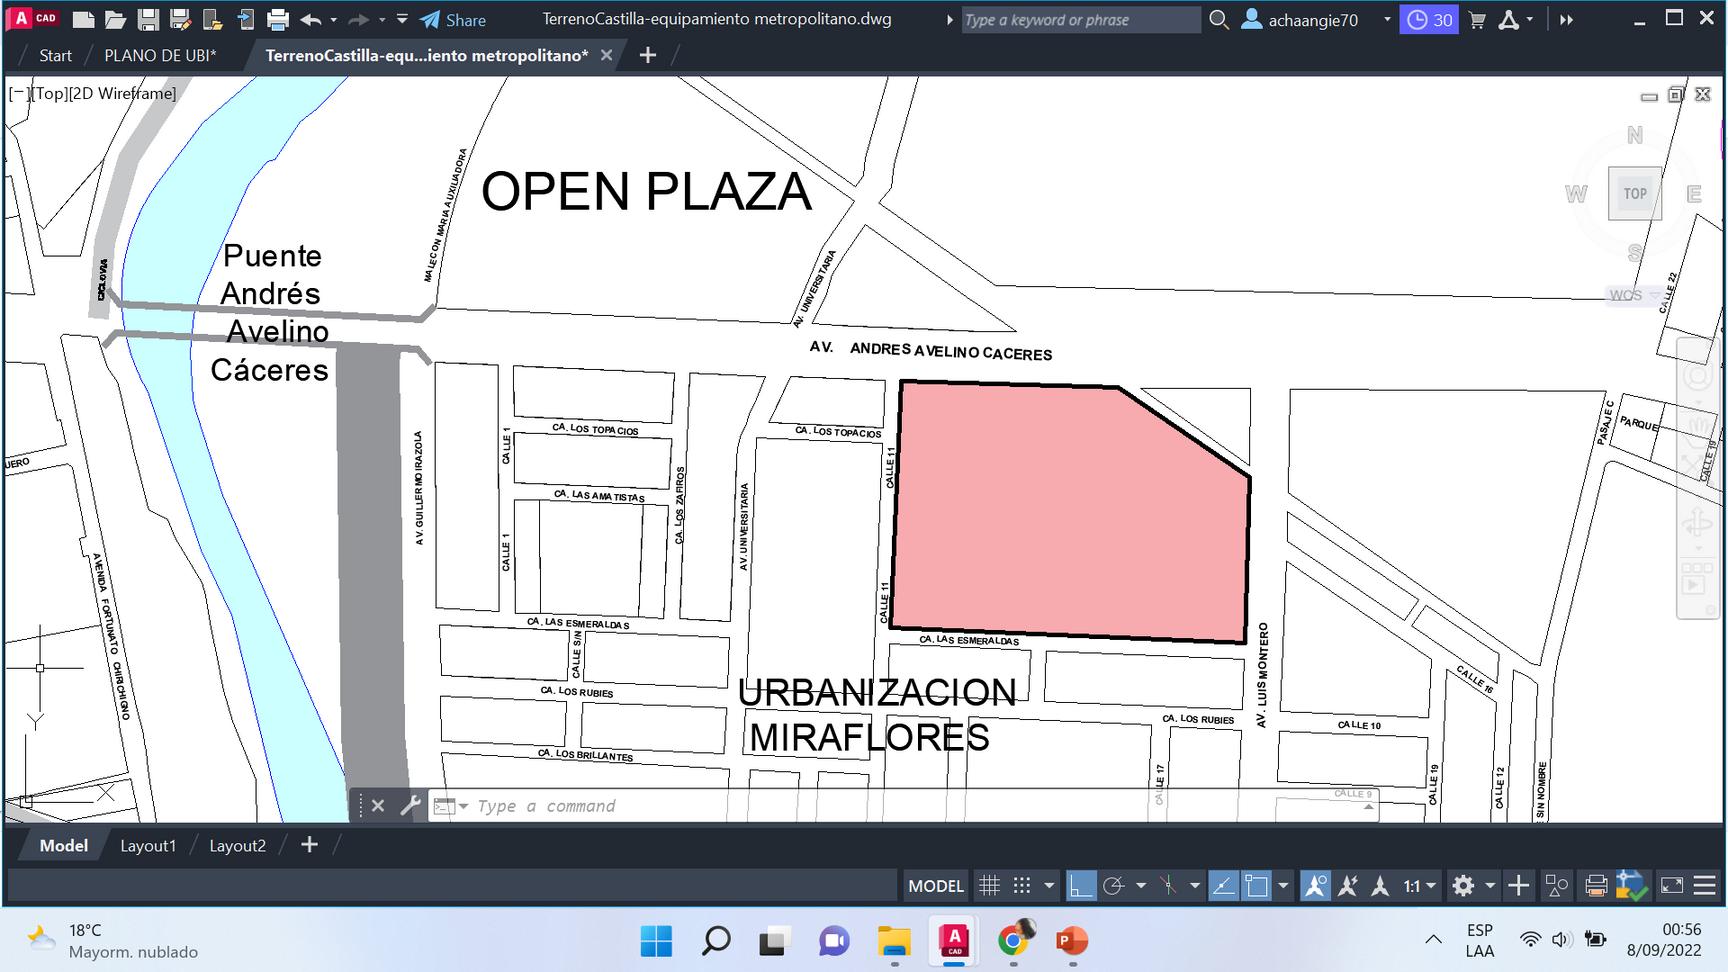Close the TerrenoCastilla drawing tab
The width and height of the screenshot is (1728, 972).
click(x=606, y=56)
